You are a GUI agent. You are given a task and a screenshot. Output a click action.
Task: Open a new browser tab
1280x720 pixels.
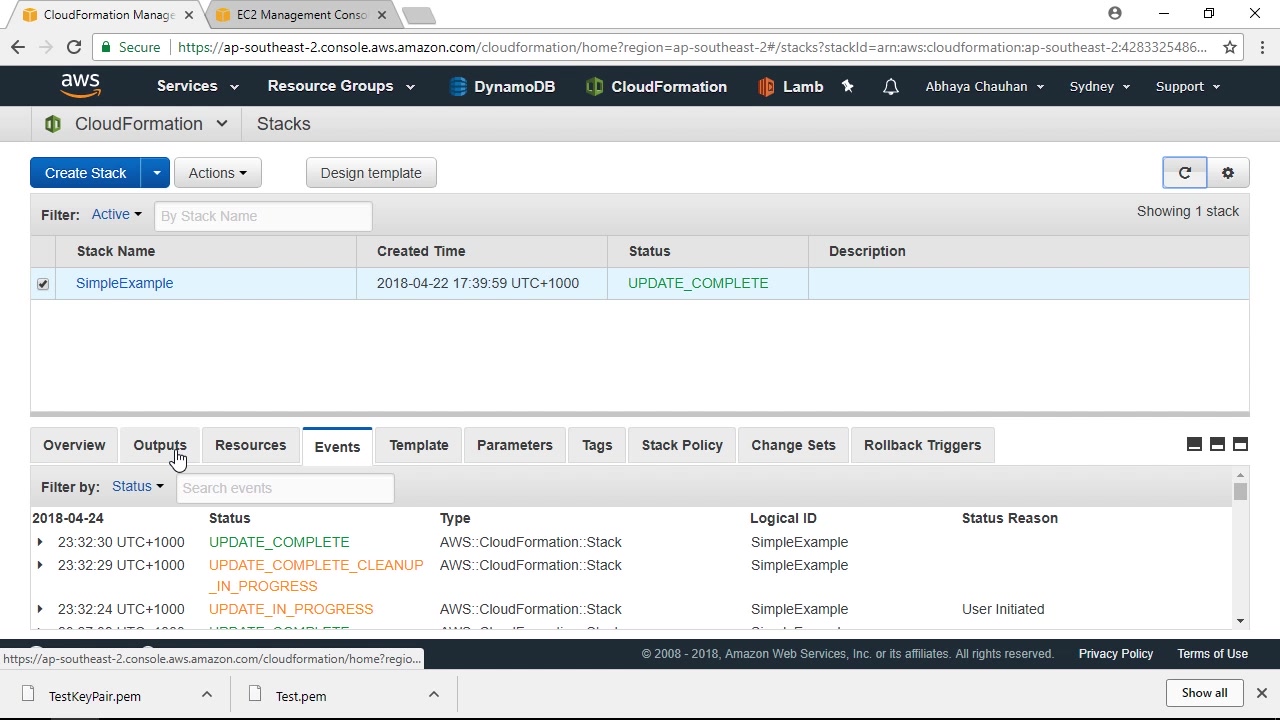pos(418,15)
